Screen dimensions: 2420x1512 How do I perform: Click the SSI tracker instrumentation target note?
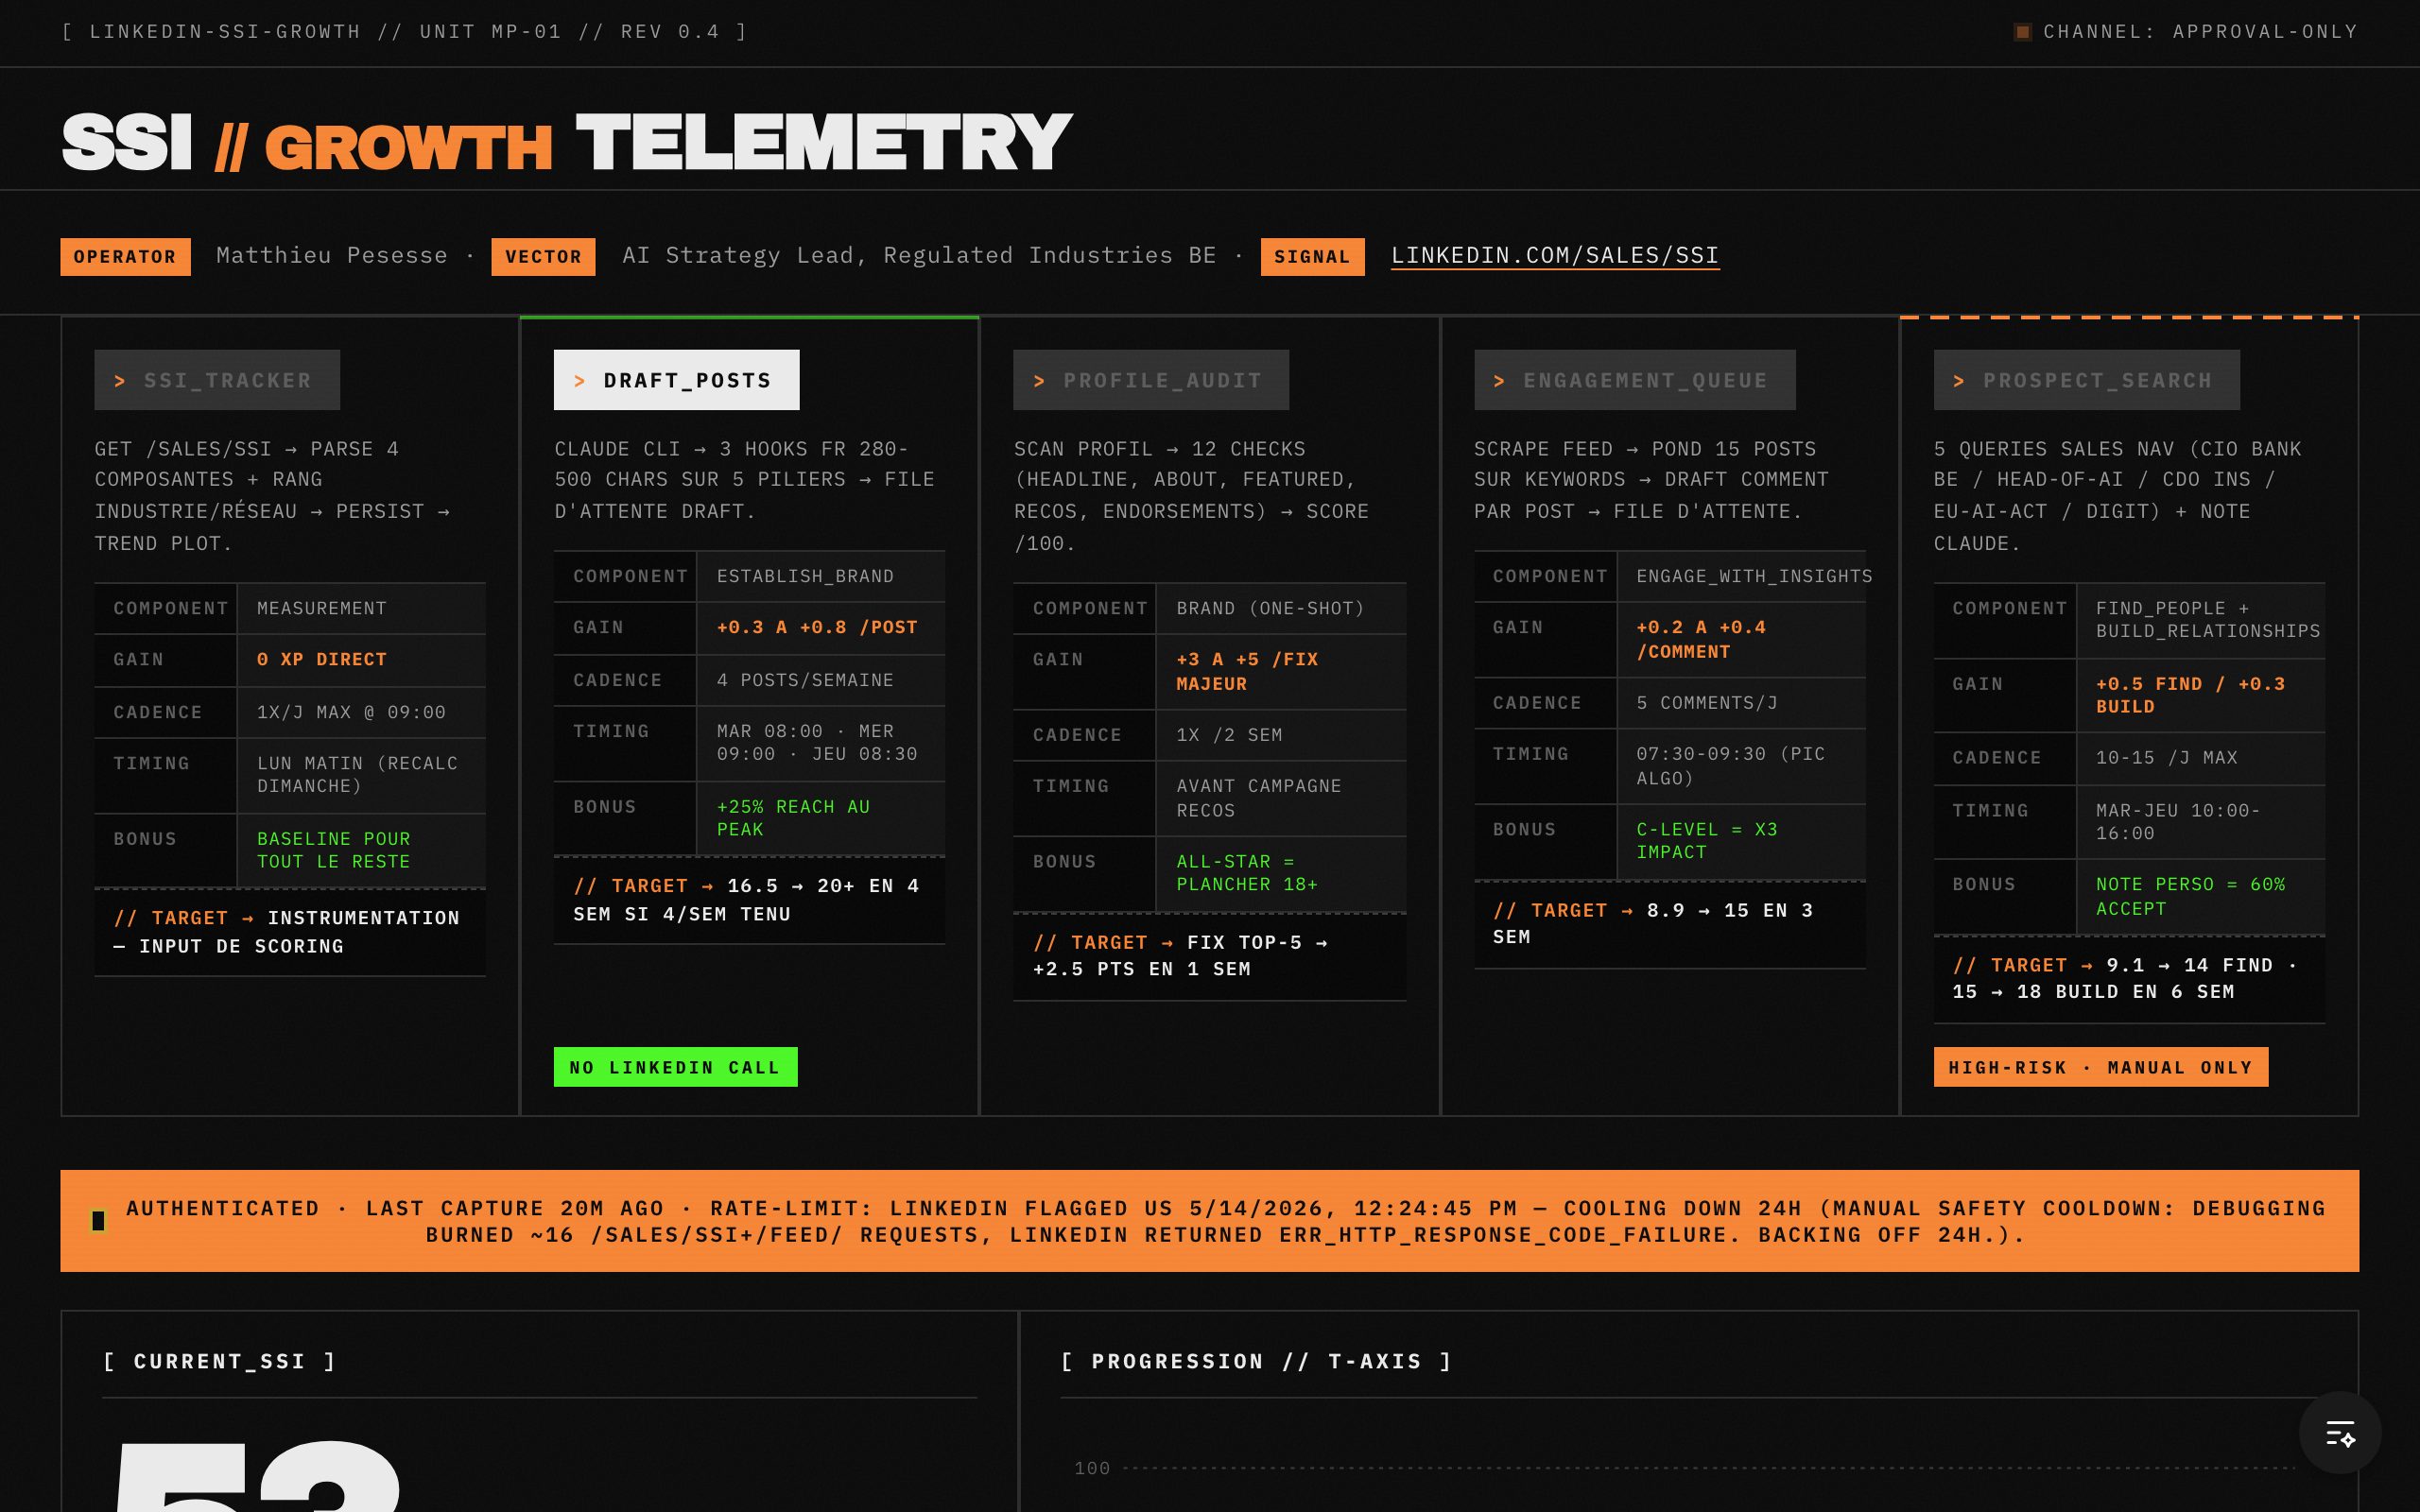[290, 932]
